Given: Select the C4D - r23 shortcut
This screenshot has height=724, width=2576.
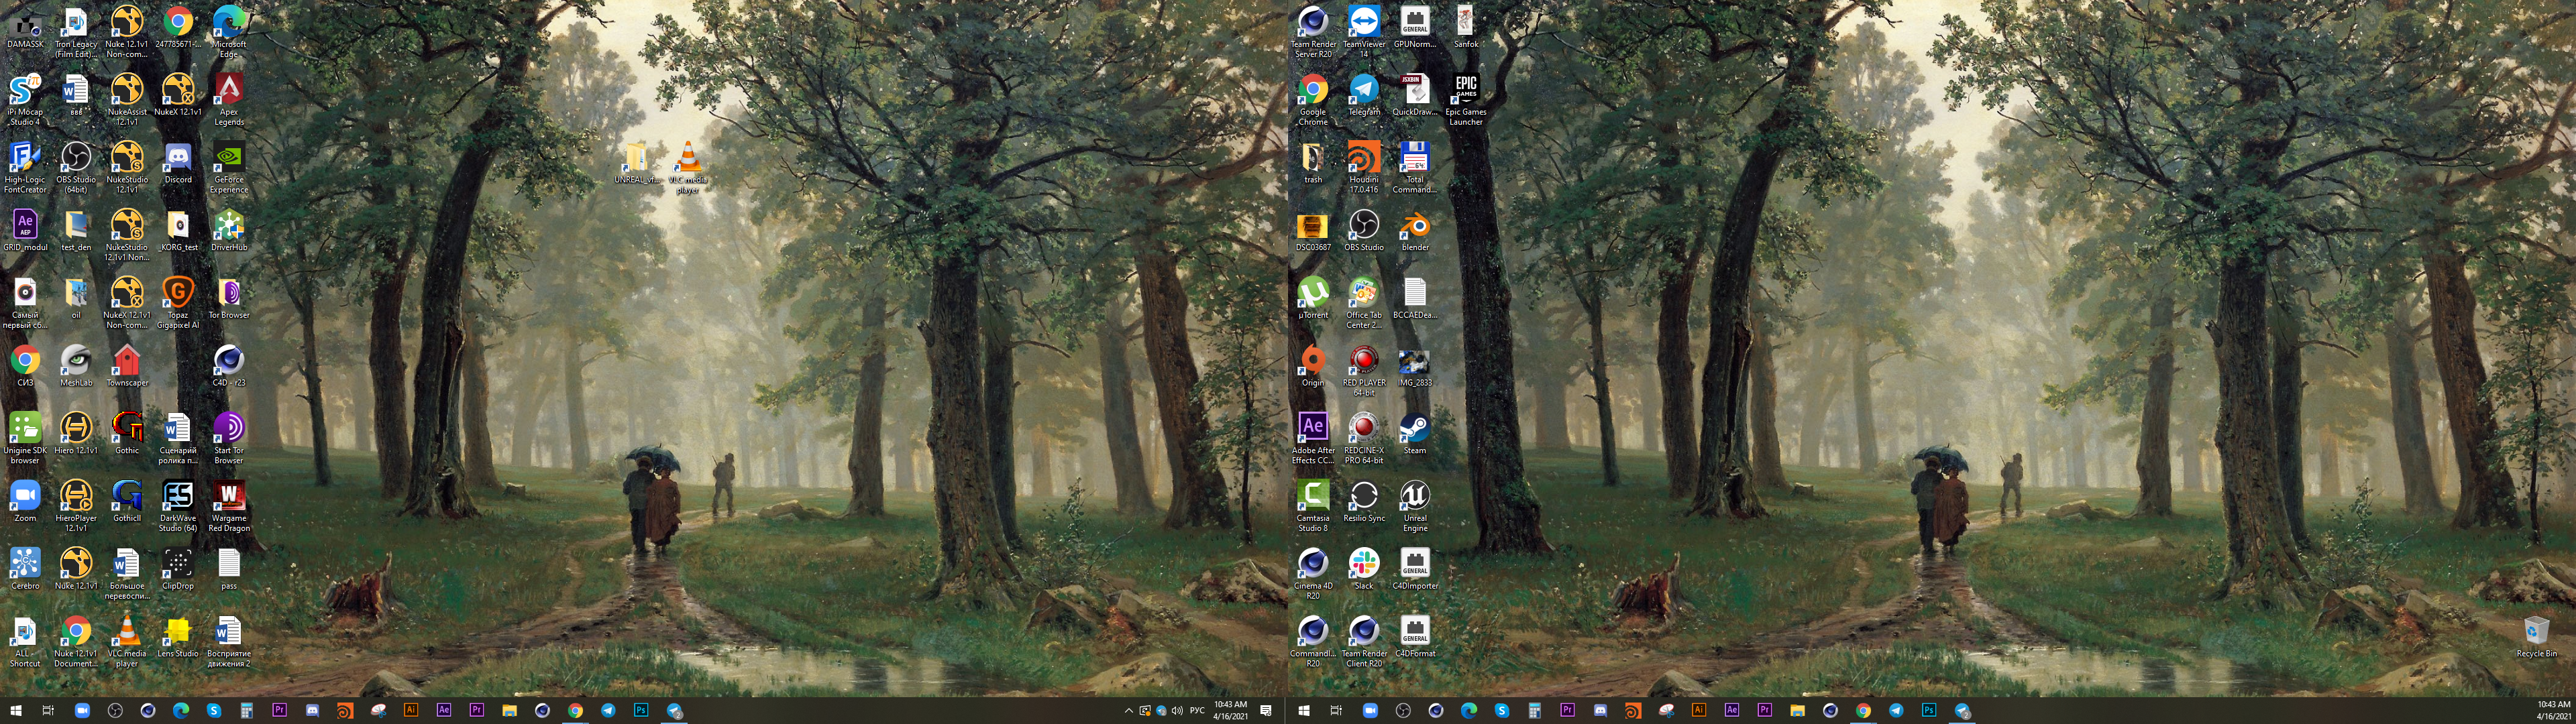Looking at the screenshot, I should point(229,366).
